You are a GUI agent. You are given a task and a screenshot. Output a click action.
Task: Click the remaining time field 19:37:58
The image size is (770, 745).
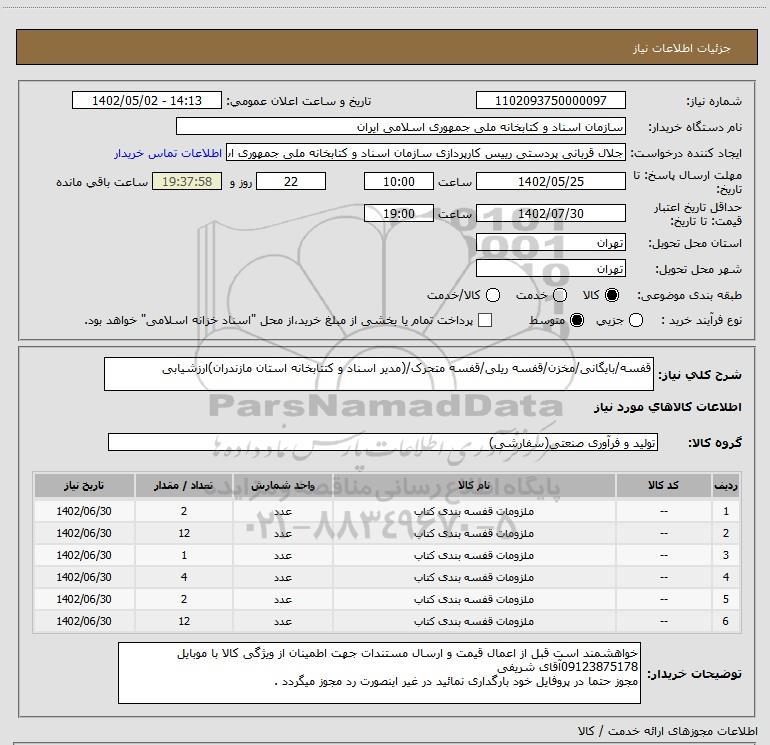pos(187,181)
